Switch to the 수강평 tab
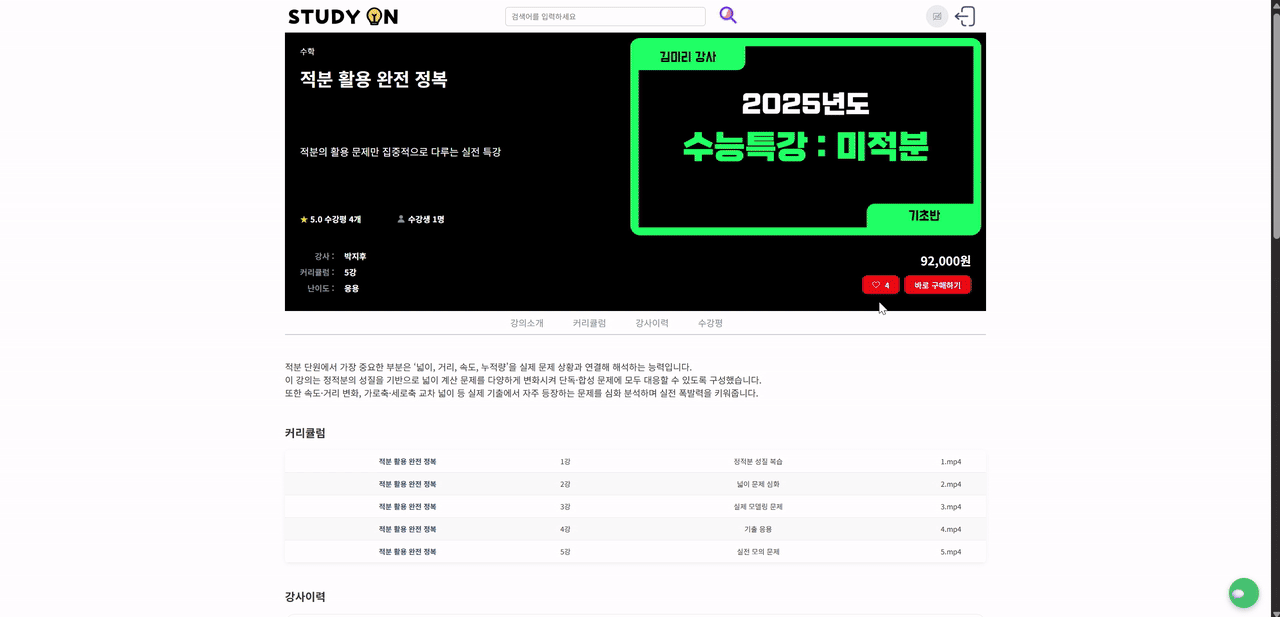Viewport: 1280px width, 617px height. pyautogui.click(x=709, y=322)
